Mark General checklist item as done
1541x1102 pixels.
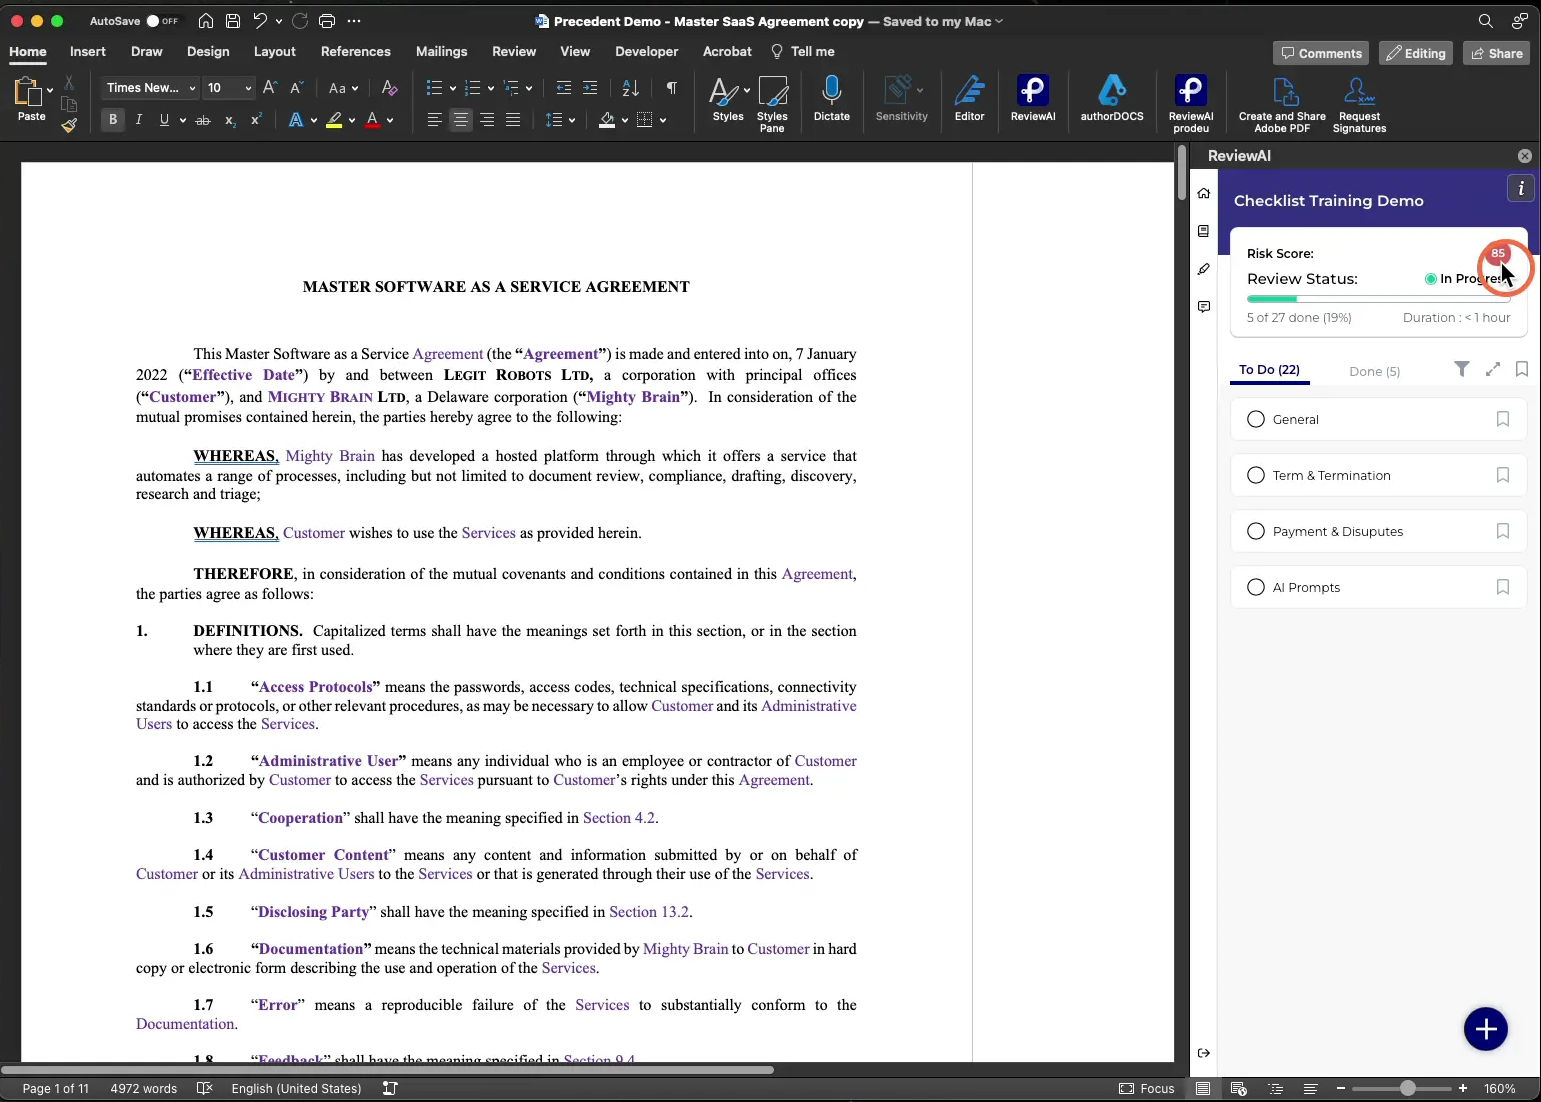click(1256, 419)
